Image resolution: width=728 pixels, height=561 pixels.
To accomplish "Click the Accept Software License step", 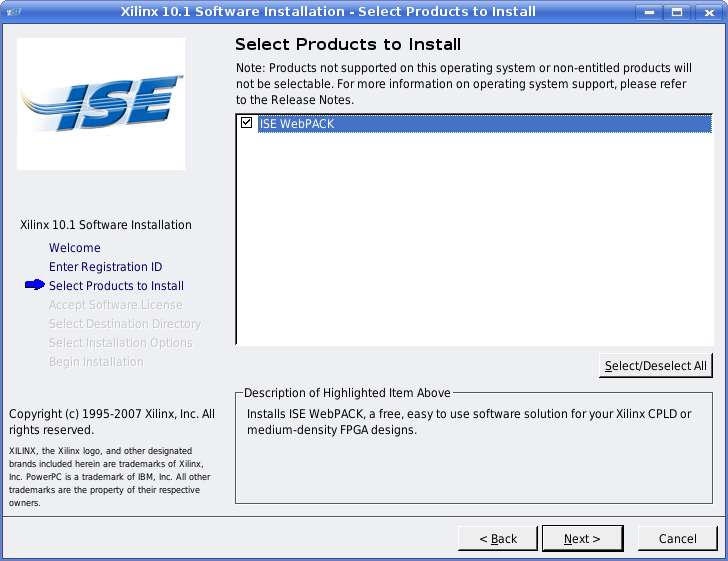I will tap(115, 305).
